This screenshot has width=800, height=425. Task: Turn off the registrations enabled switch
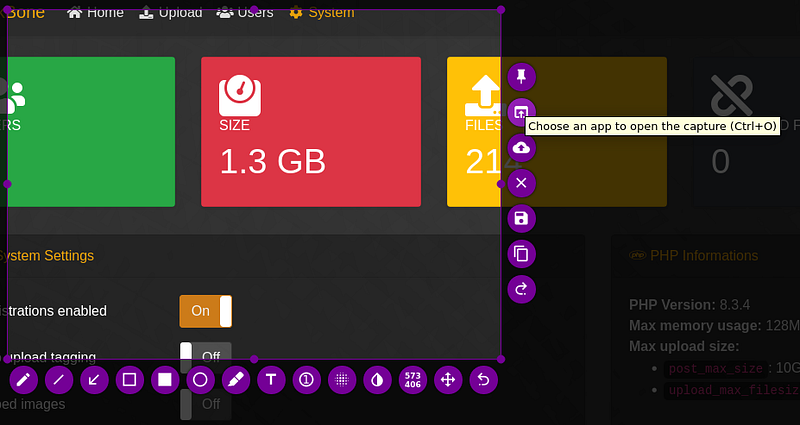click(205, 311)
